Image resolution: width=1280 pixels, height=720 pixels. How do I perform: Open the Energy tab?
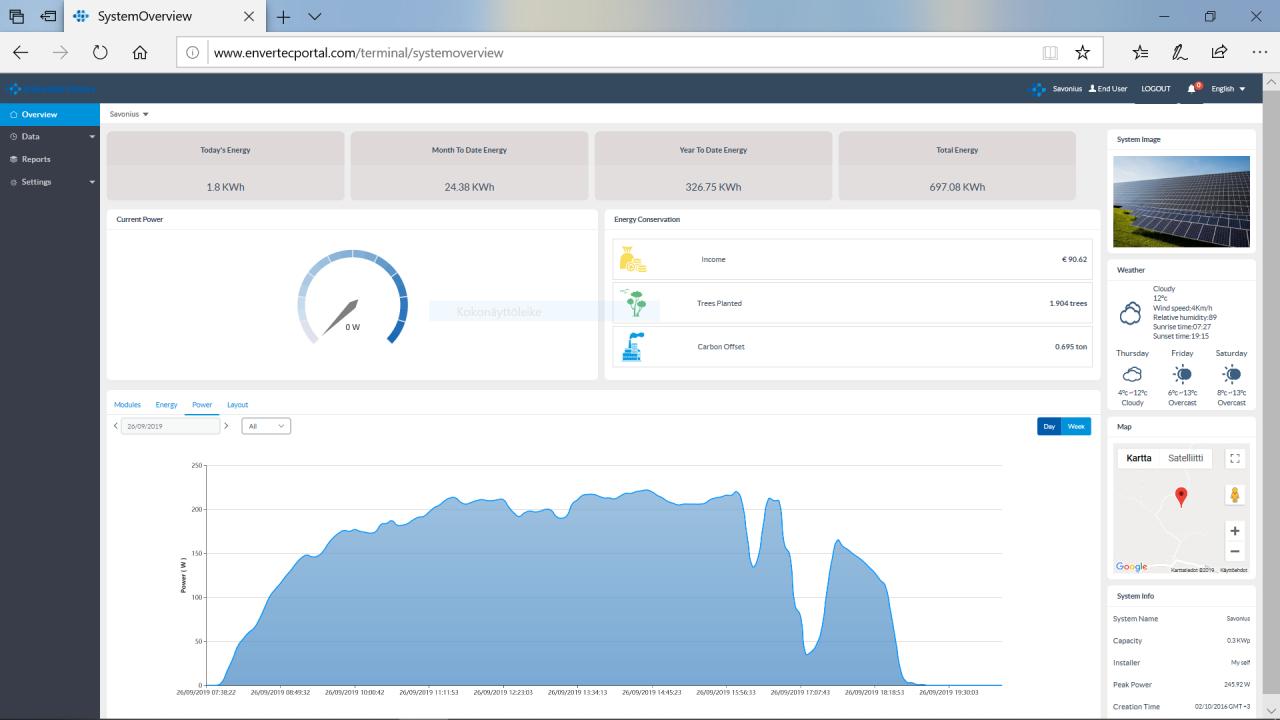[x=166, y=405]
